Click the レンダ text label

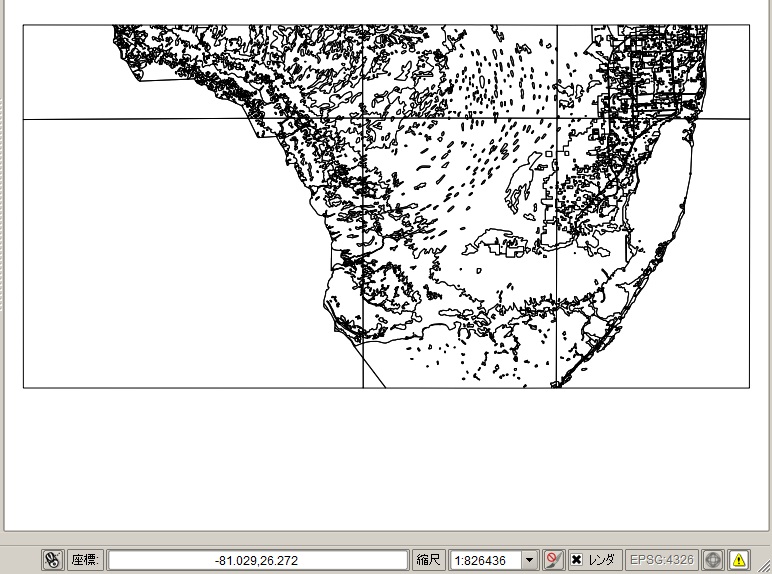point(601,560)
